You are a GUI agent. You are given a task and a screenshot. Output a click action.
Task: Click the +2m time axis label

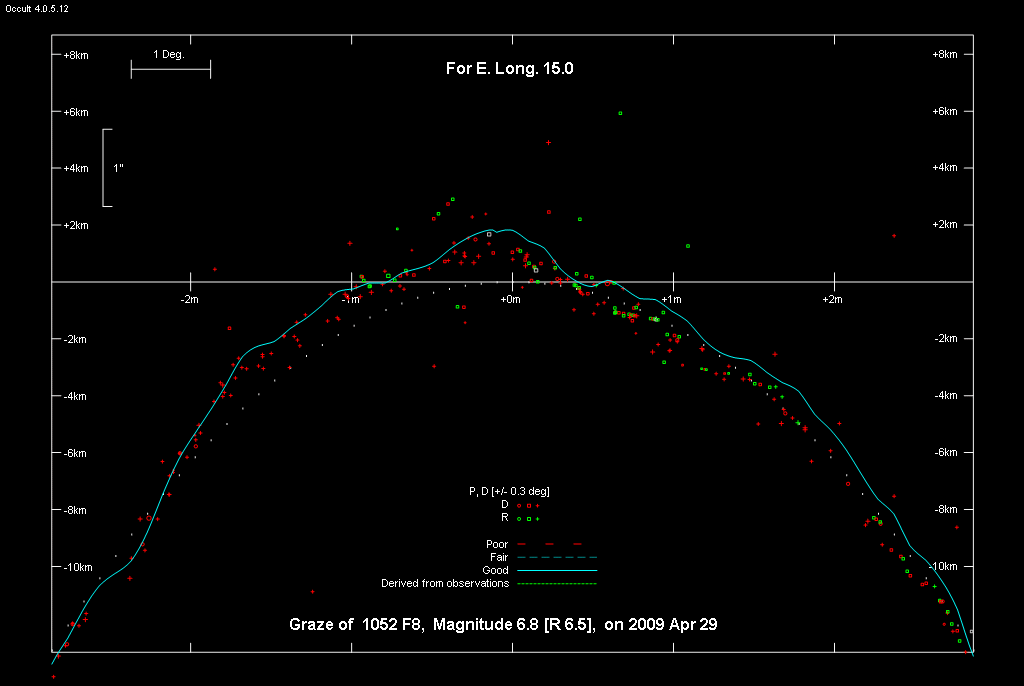(x=832, y=300)
